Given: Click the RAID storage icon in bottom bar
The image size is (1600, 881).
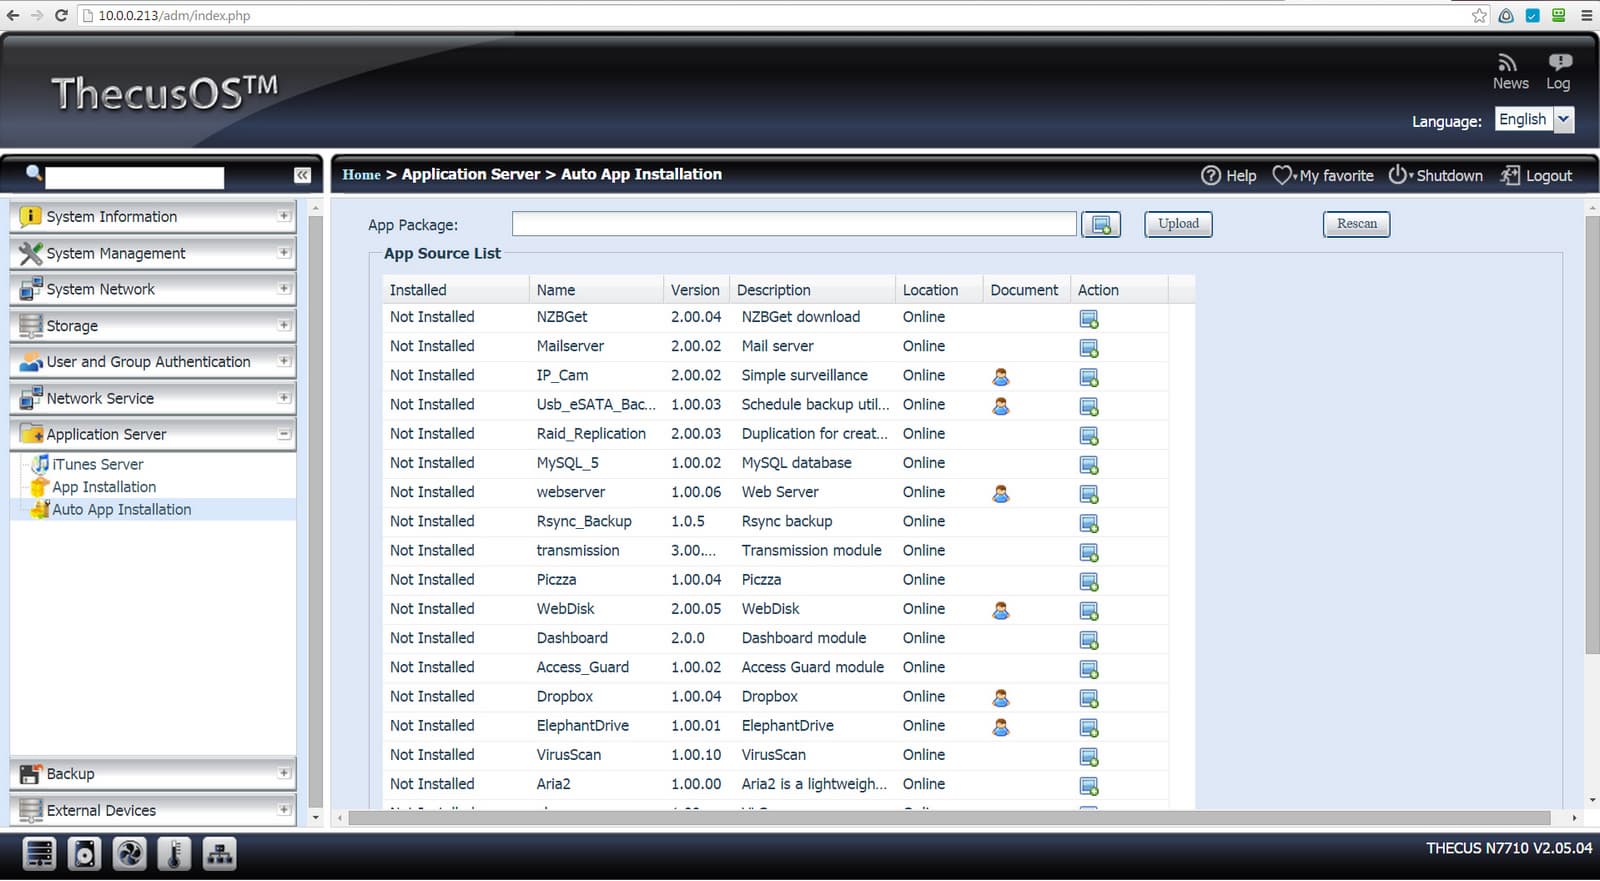Looking at the screenshot, I should pos(39,854).
